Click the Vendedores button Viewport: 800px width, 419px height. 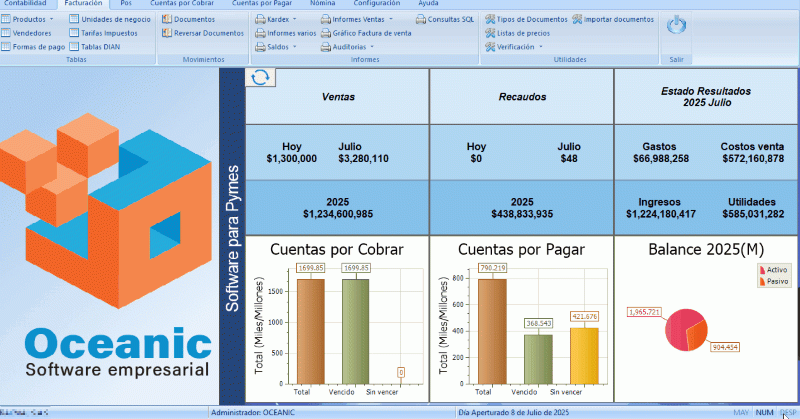click(x=30, y=33)
